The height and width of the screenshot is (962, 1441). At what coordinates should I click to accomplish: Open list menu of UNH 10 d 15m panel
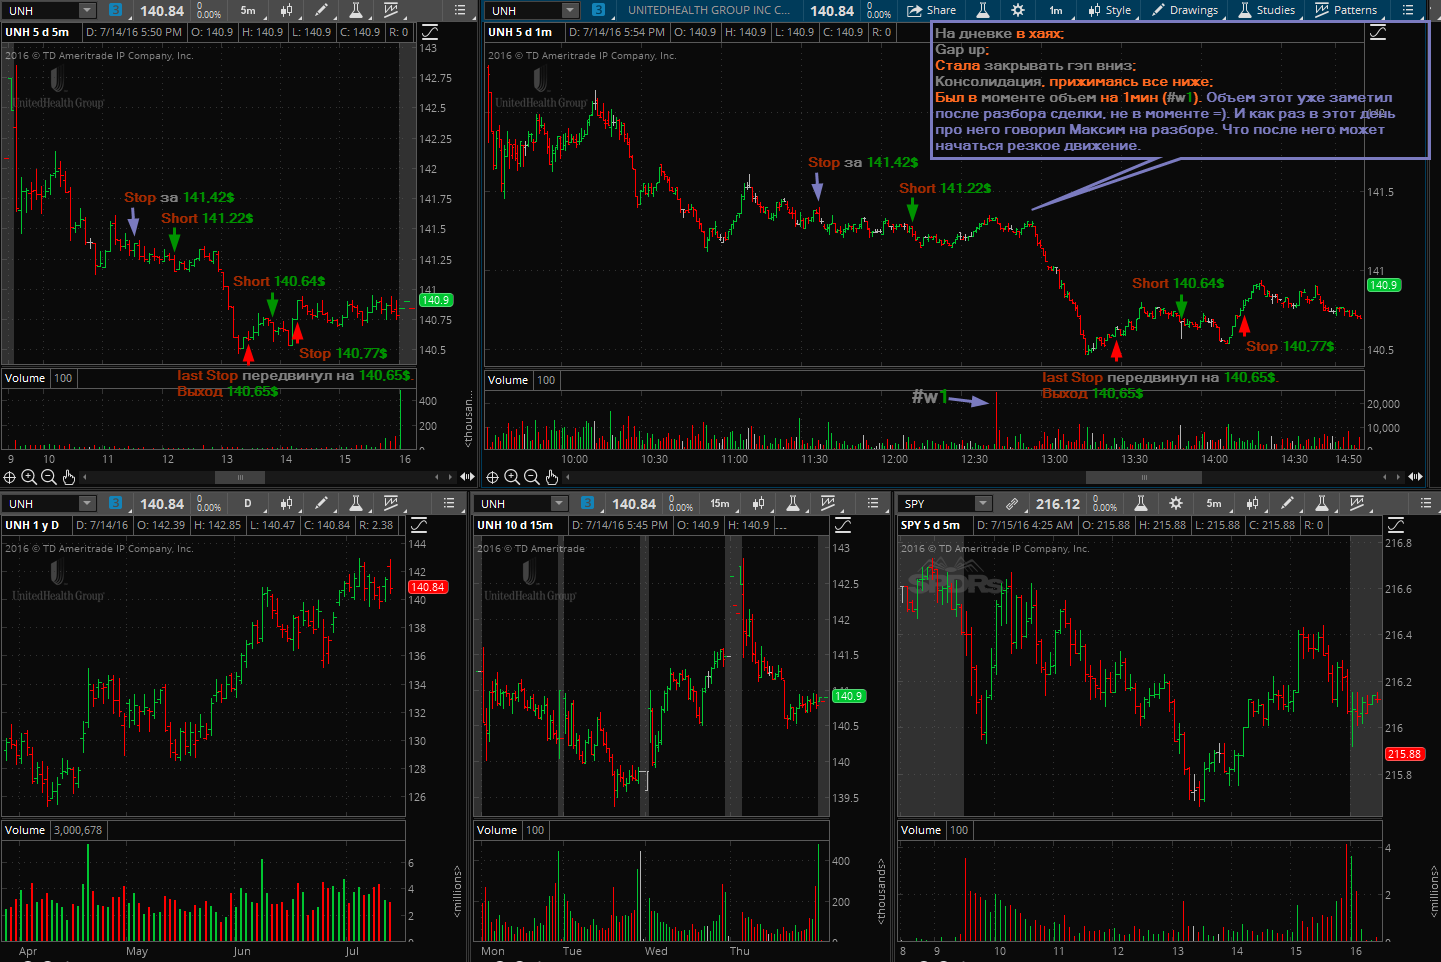873,503
